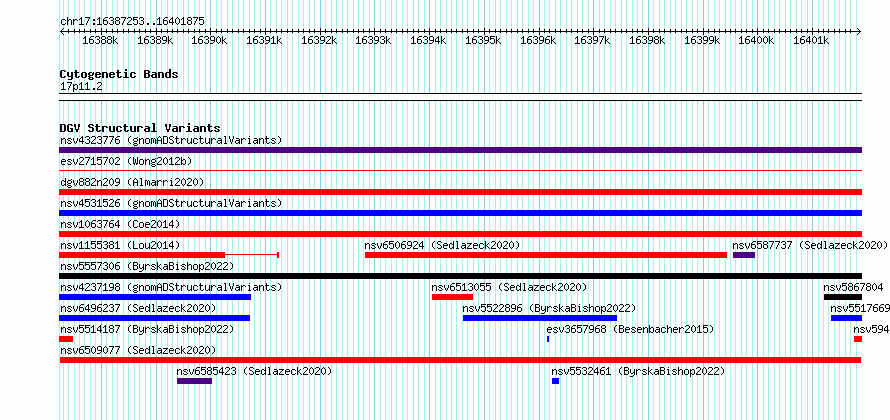
Task: Click the red nsv6506924 variant bar
Action: click(546, 255)
